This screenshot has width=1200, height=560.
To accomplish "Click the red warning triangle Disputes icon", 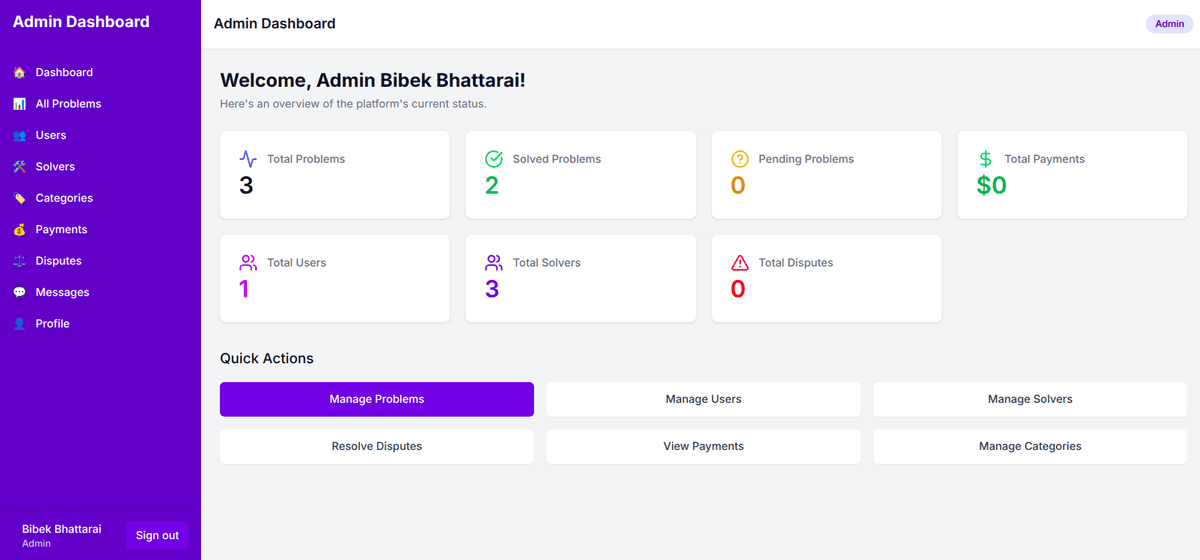I will point(740,263).
